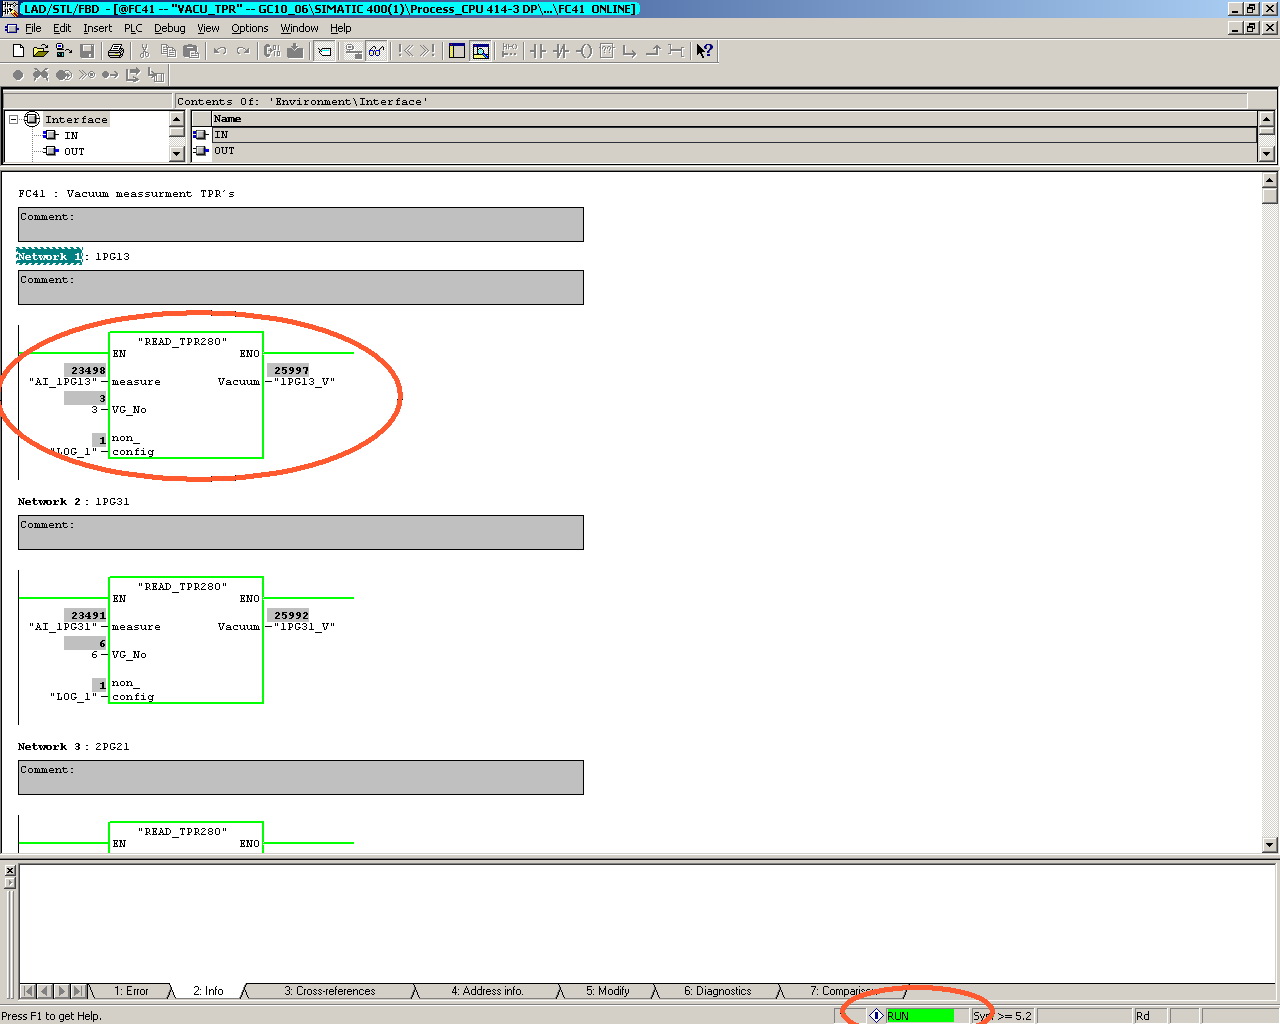The width and height of the screenshot is (1280, 1024).
Task: Toggle the Monitor glasses icon
Action: tap(376, 51)
